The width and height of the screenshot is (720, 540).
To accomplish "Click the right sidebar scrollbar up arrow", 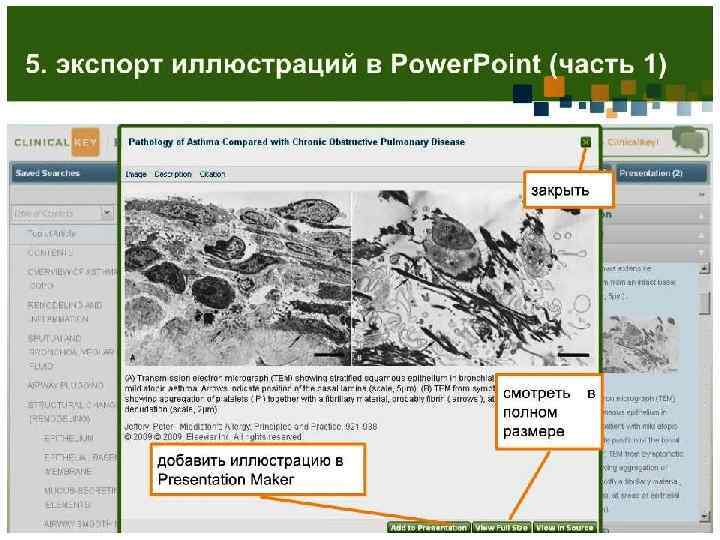I will [x=704, y=269].
